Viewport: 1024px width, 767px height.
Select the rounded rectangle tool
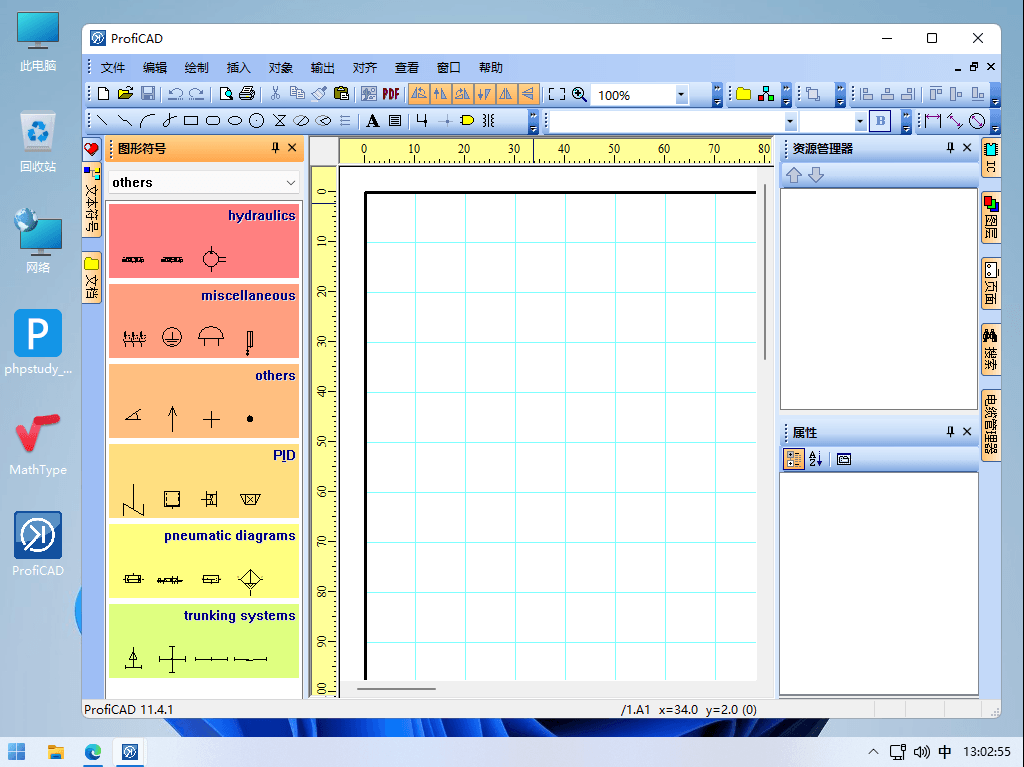[213, 121]
